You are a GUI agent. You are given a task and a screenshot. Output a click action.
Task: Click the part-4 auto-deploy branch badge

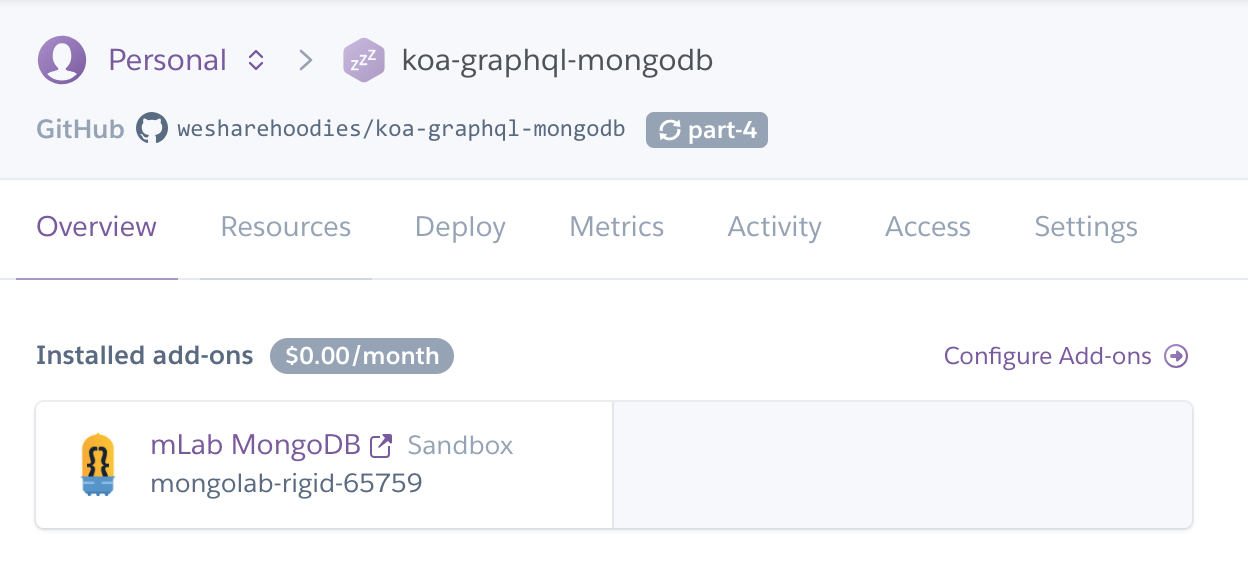(x=707, y=130)
